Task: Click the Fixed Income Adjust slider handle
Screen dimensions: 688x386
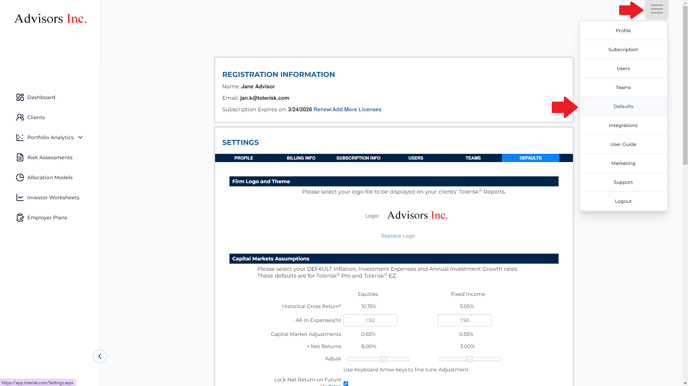Action: click(469, 359)
